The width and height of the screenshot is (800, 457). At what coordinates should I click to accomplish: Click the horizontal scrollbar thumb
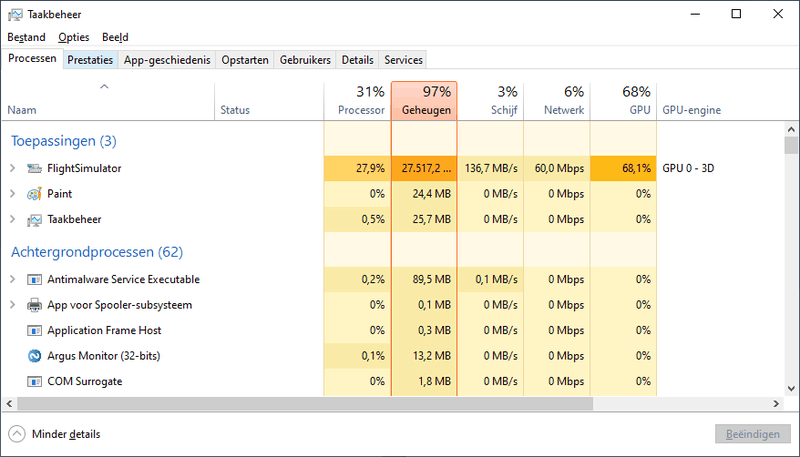point(305,403)
